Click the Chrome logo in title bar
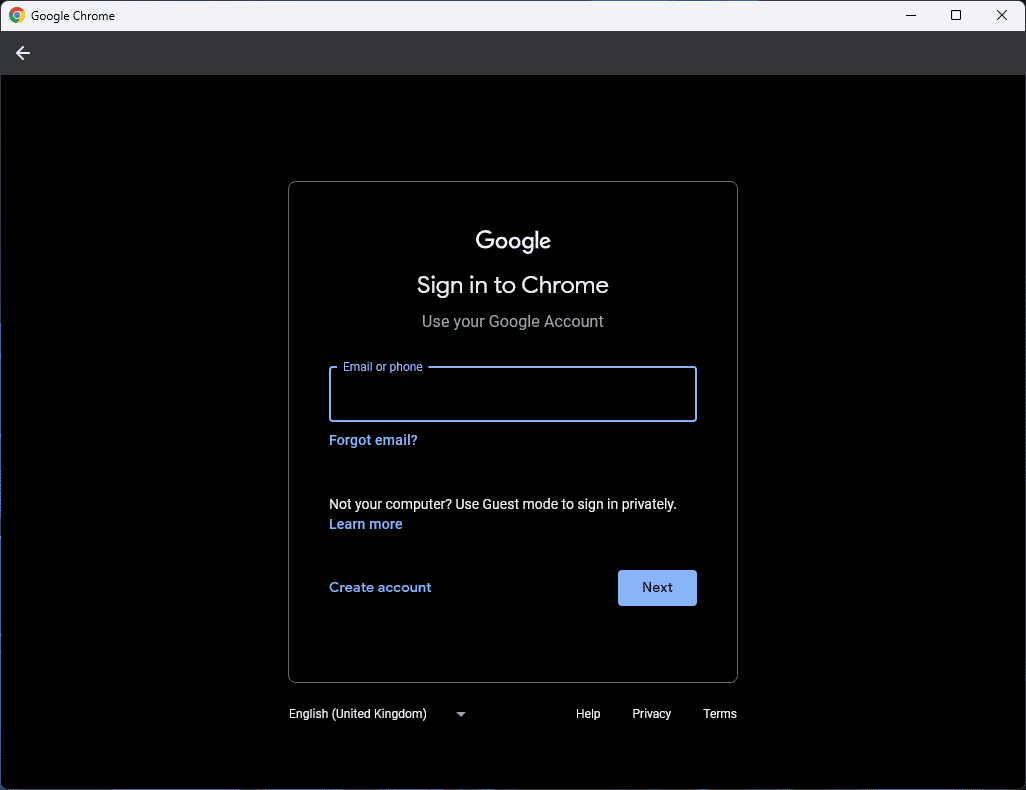This screenshot has height=790, width=1026. (x=17, y=16)
